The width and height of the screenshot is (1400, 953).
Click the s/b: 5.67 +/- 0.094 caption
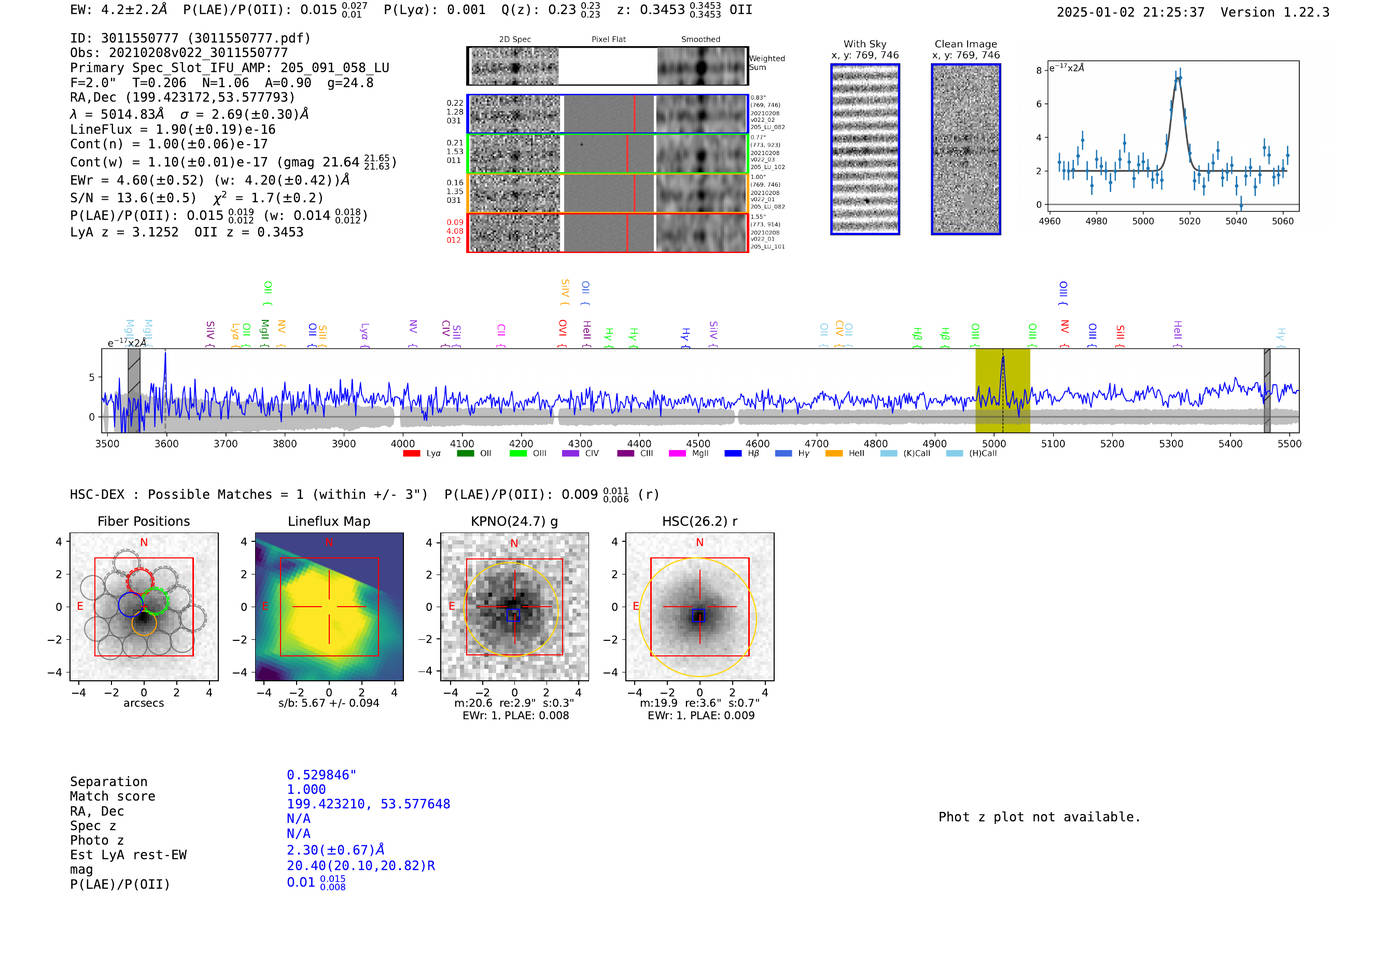(x=329, y=703)
